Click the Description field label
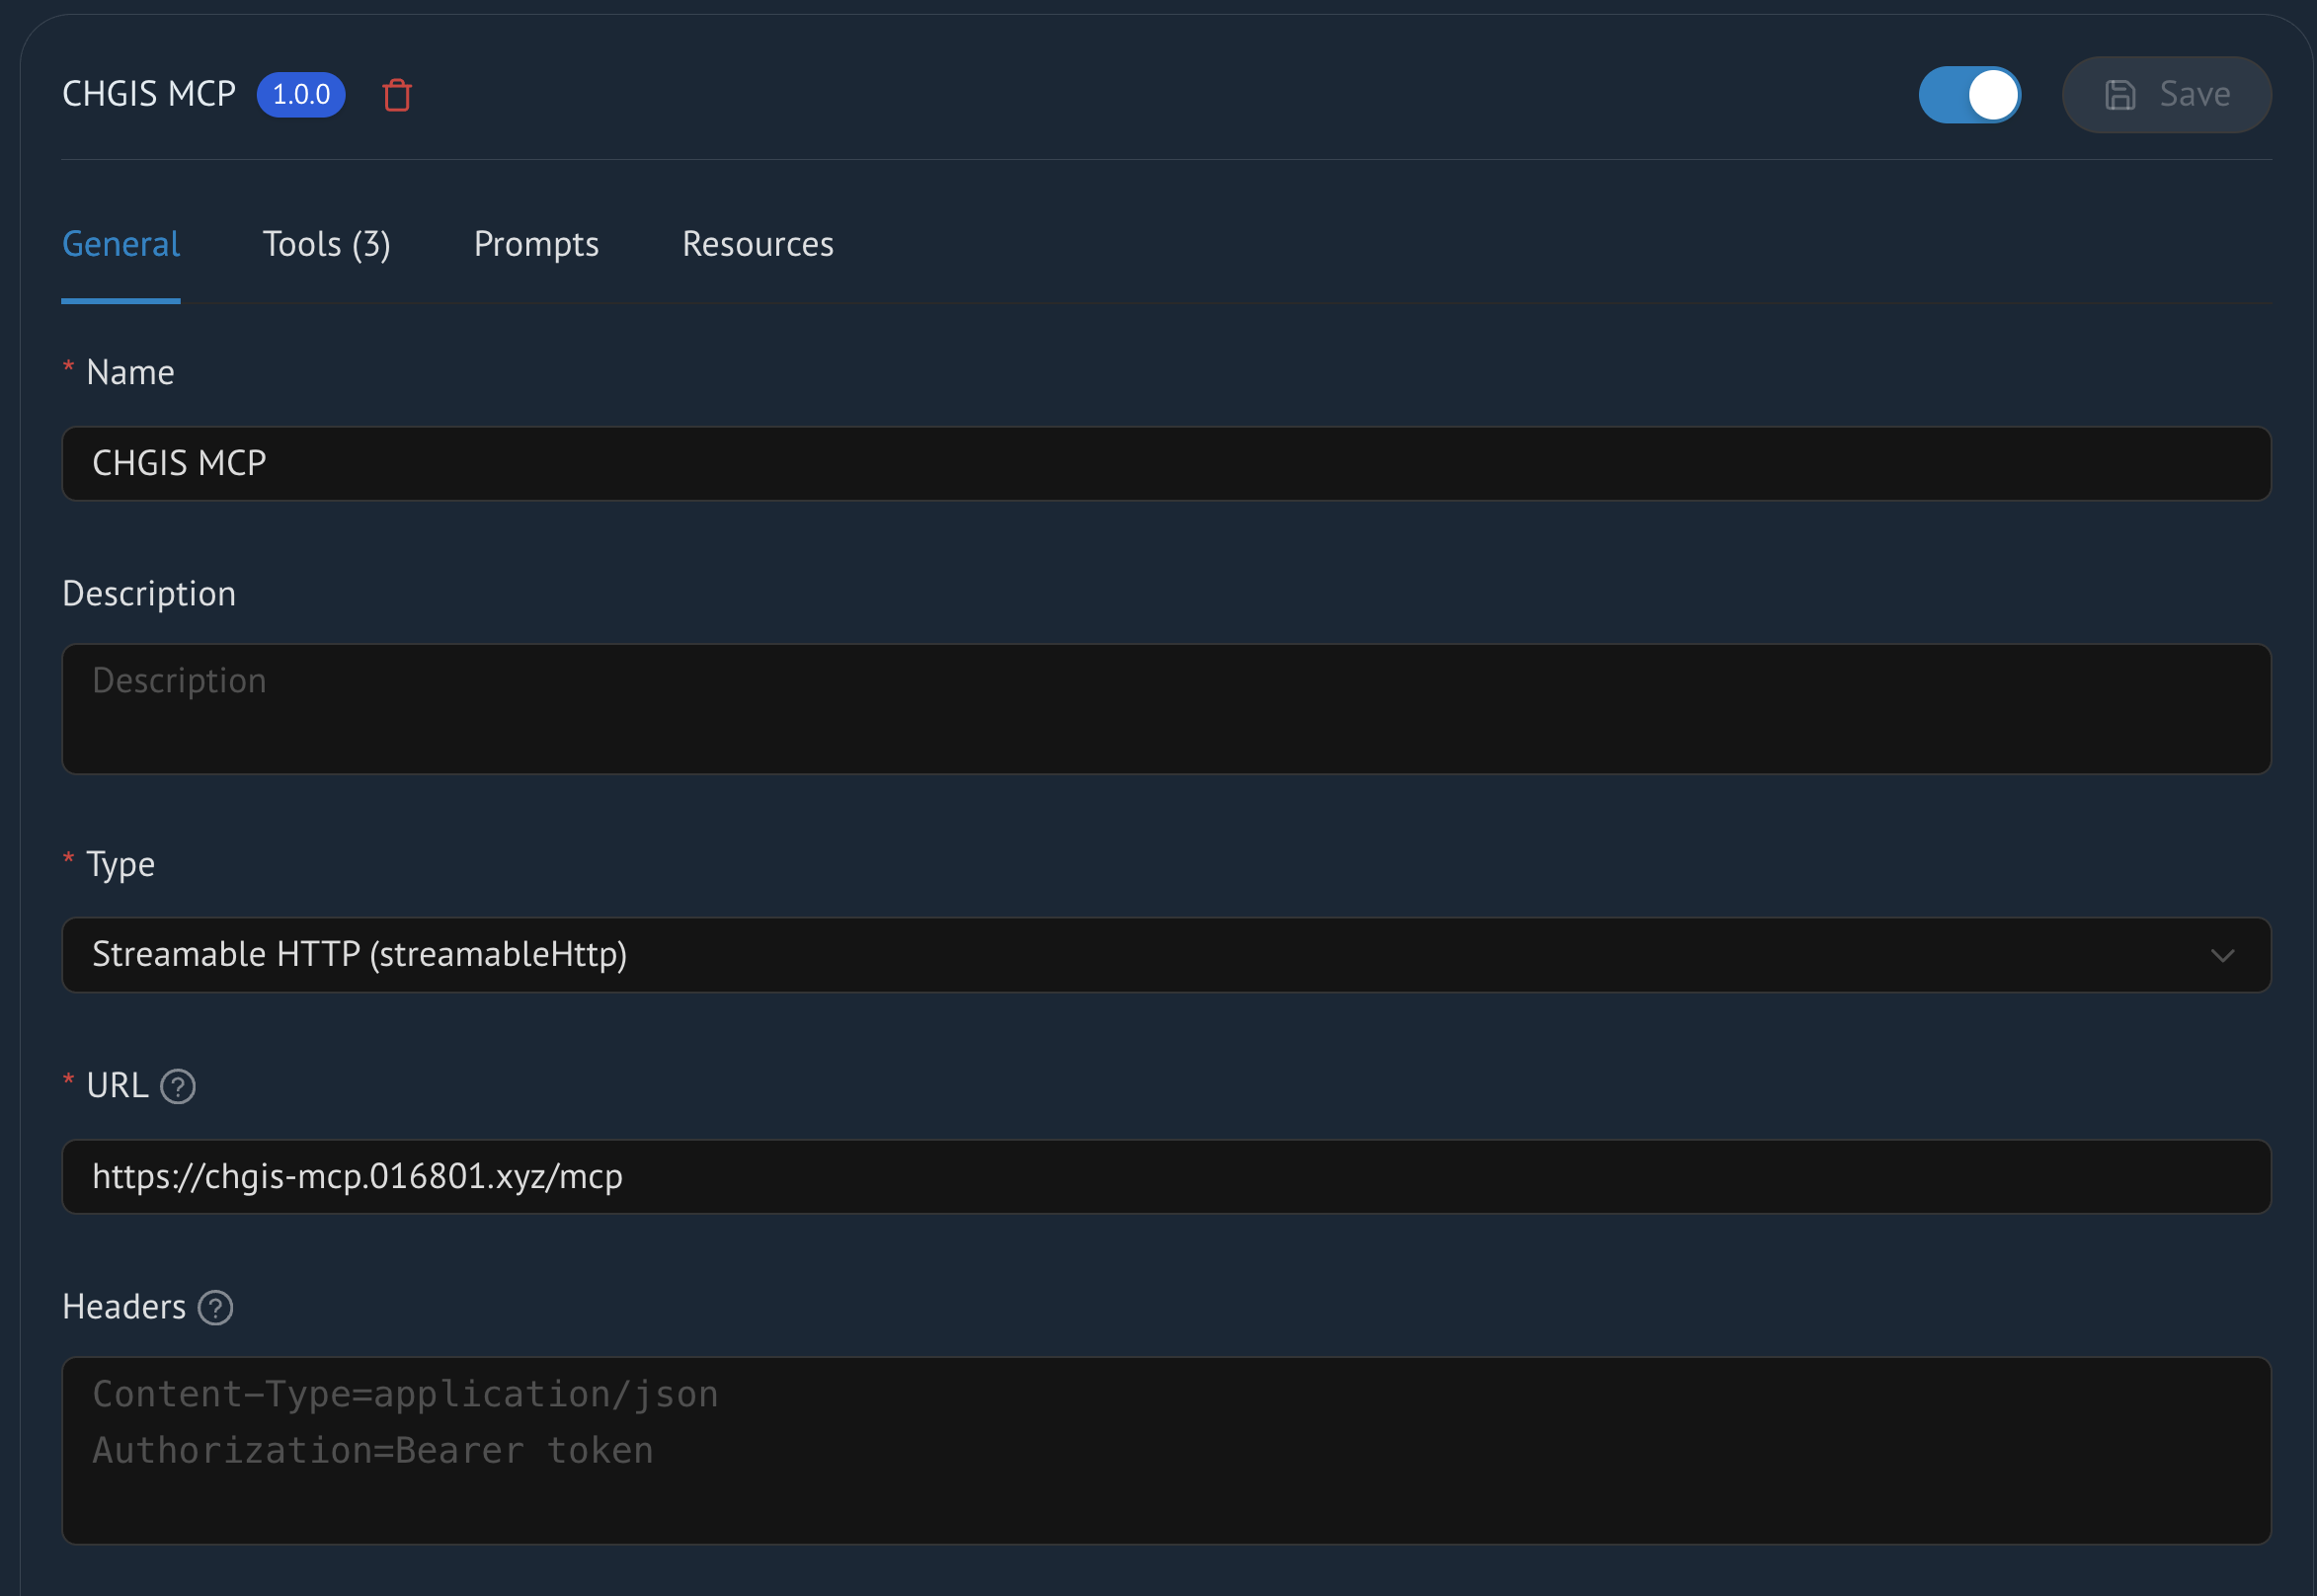This screenshot has width=2317, height=1596. point(149,594)
